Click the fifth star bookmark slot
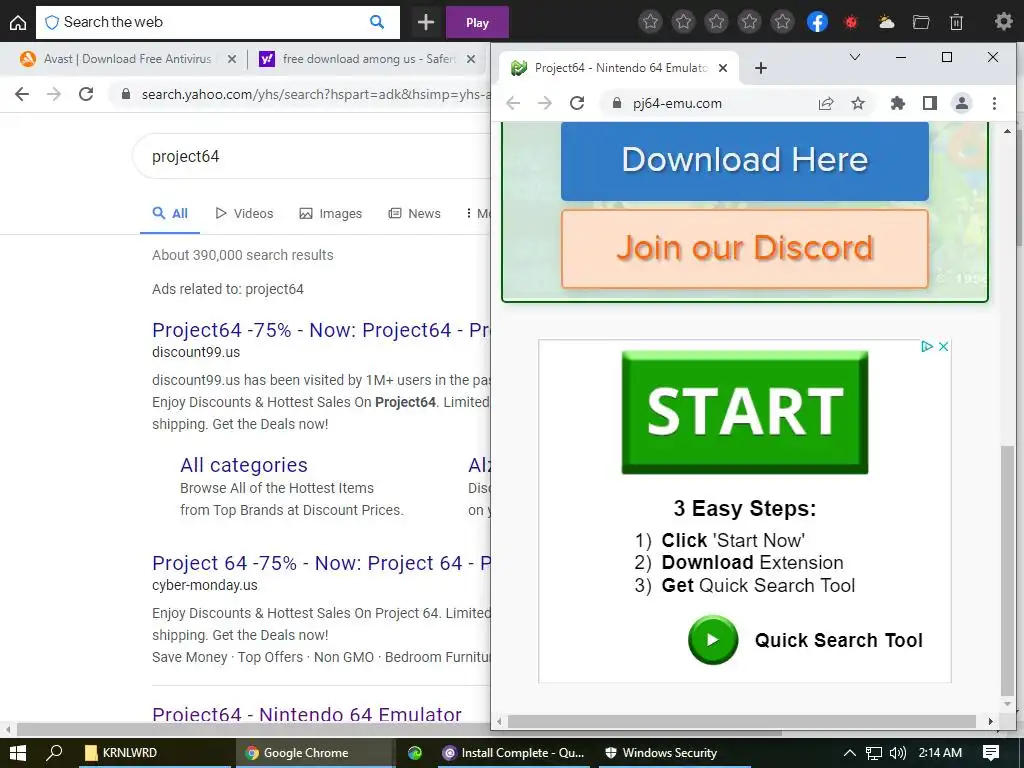Viewport: 1024px width, 768px height. pos(782,22)
